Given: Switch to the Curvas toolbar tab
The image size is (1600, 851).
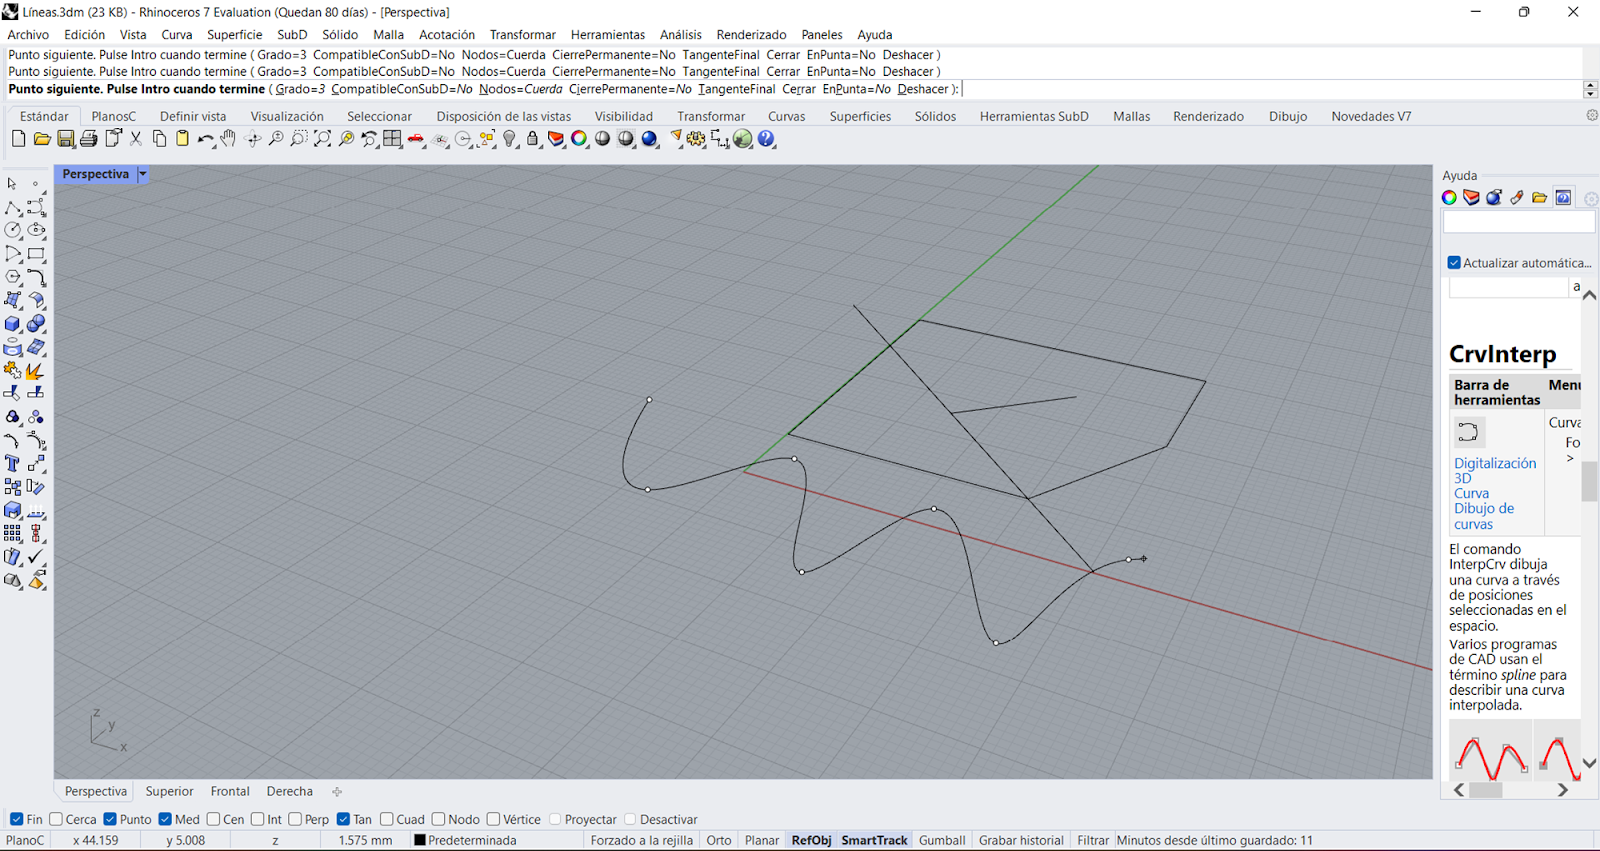Looking at the screenshot, I should 786,116.
